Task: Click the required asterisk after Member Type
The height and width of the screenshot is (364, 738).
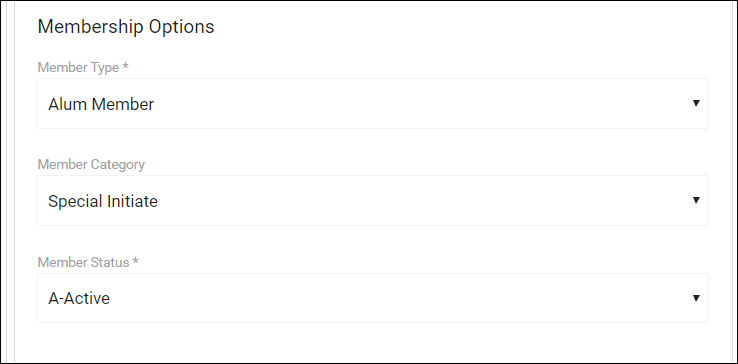Action: (125, 66)
